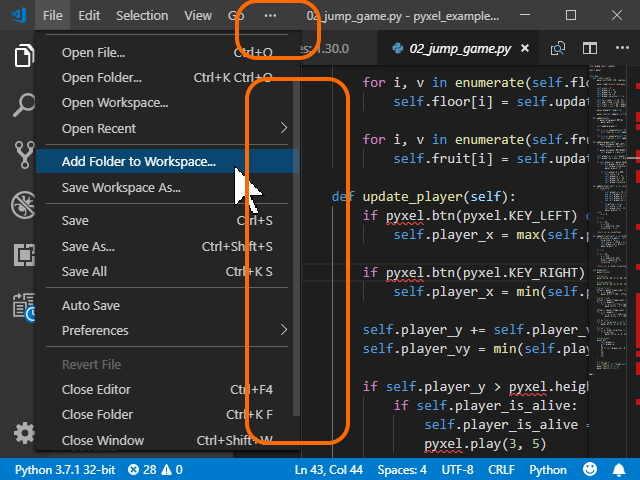Click the if self.player_is_alive: line
Viewport: 640px width, 480px height.
point(485,406)
